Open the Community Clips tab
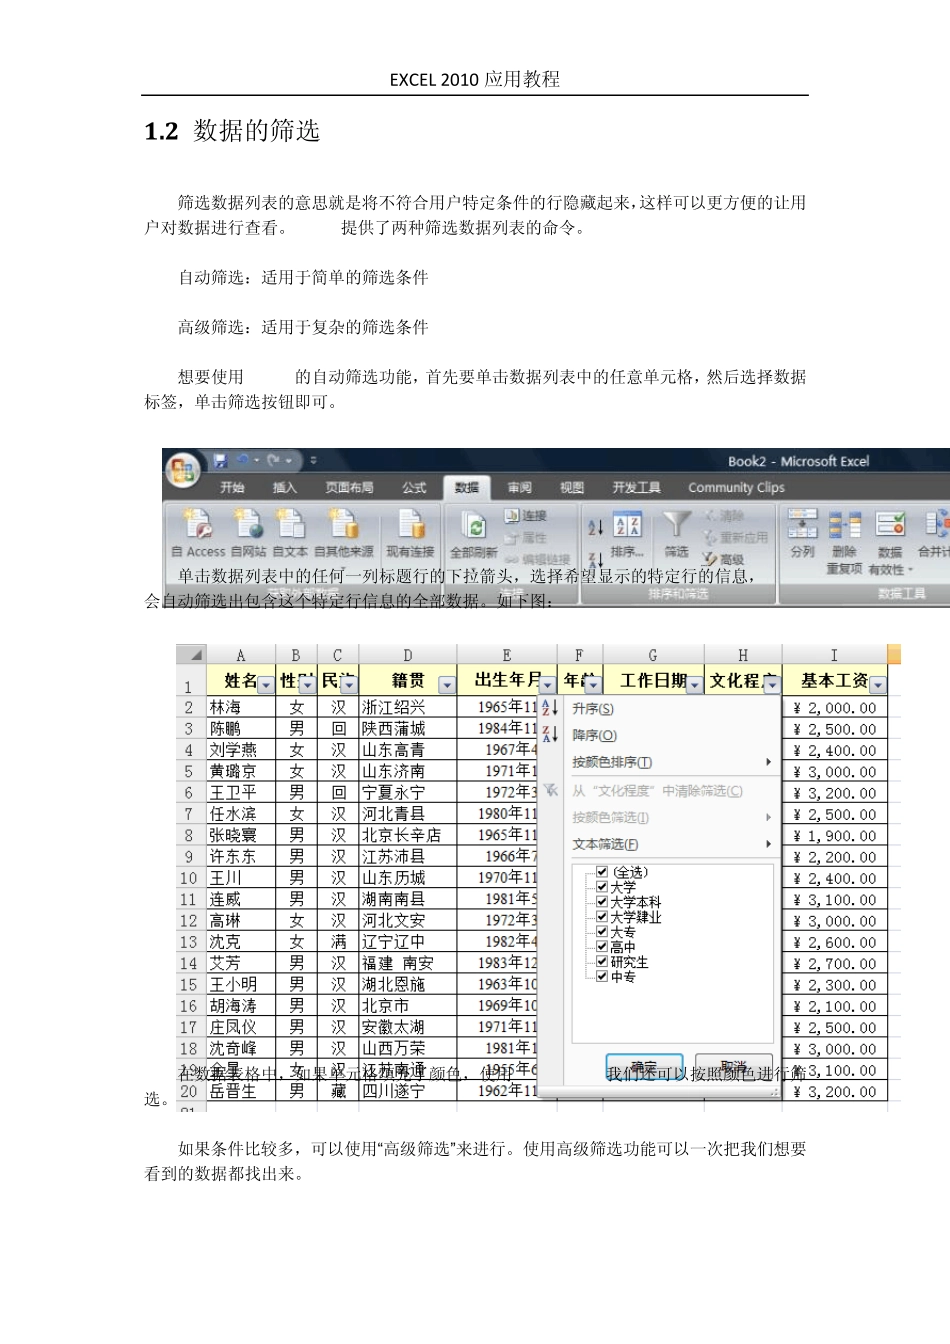The height and width of the screenshot is (1344, 950). (x=736, y=487)
